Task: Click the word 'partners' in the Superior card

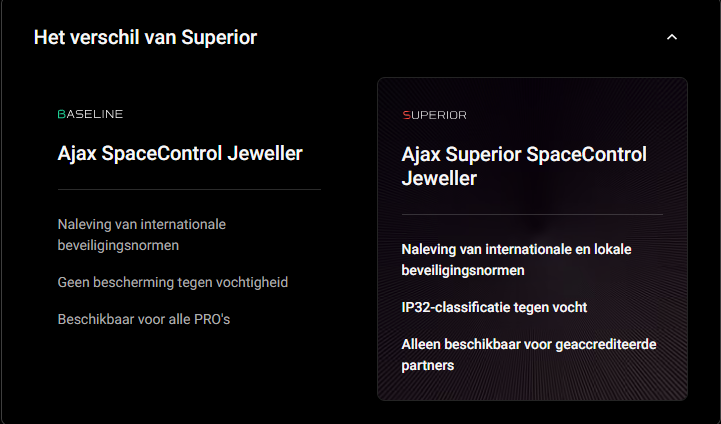Action: point(428,365)
